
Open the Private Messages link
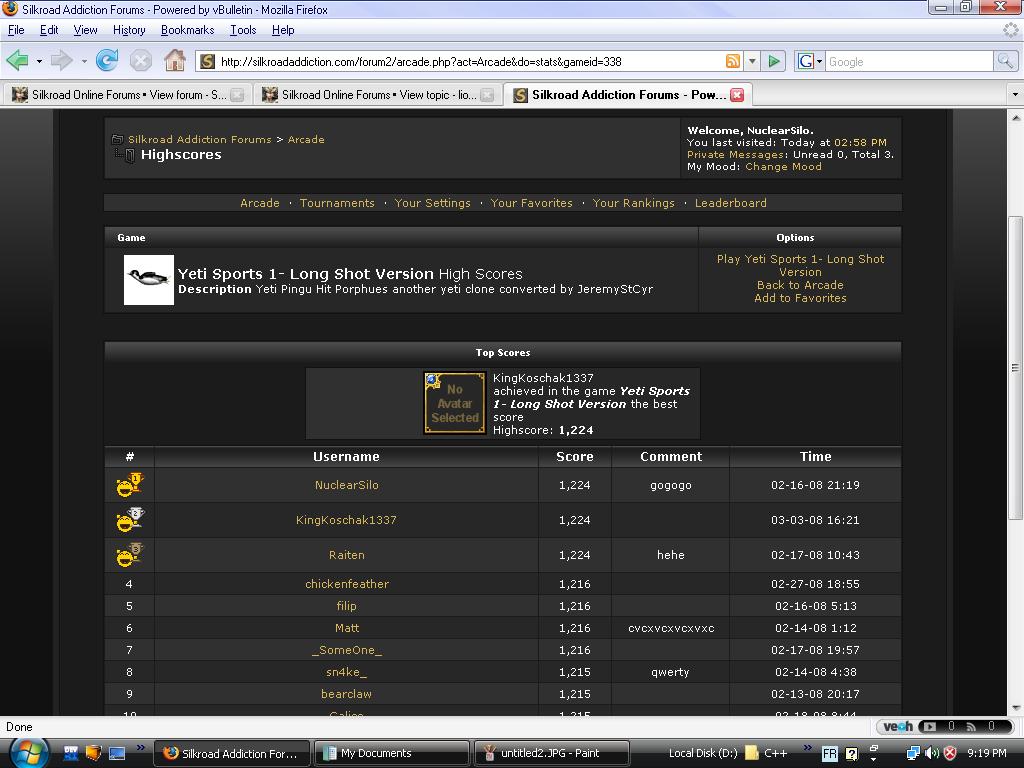point(736,155)
